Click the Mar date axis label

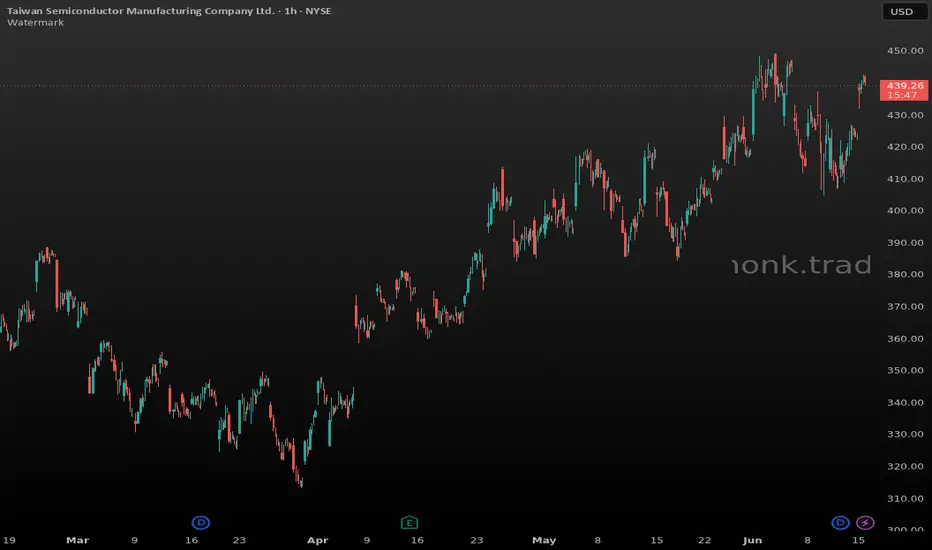click(x=77, y=540)
